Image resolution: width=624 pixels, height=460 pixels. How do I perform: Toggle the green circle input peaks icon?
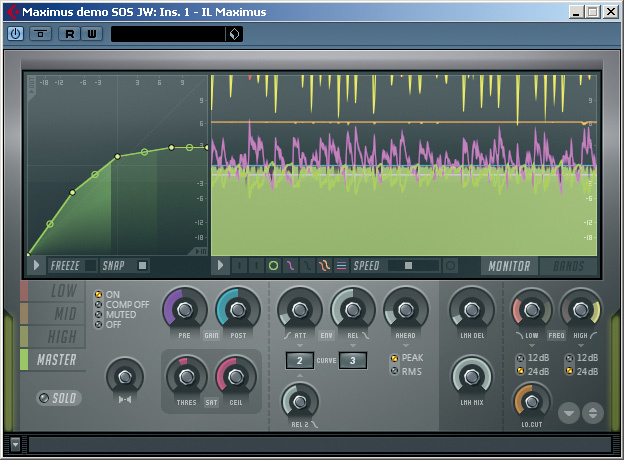click(273, 265)
